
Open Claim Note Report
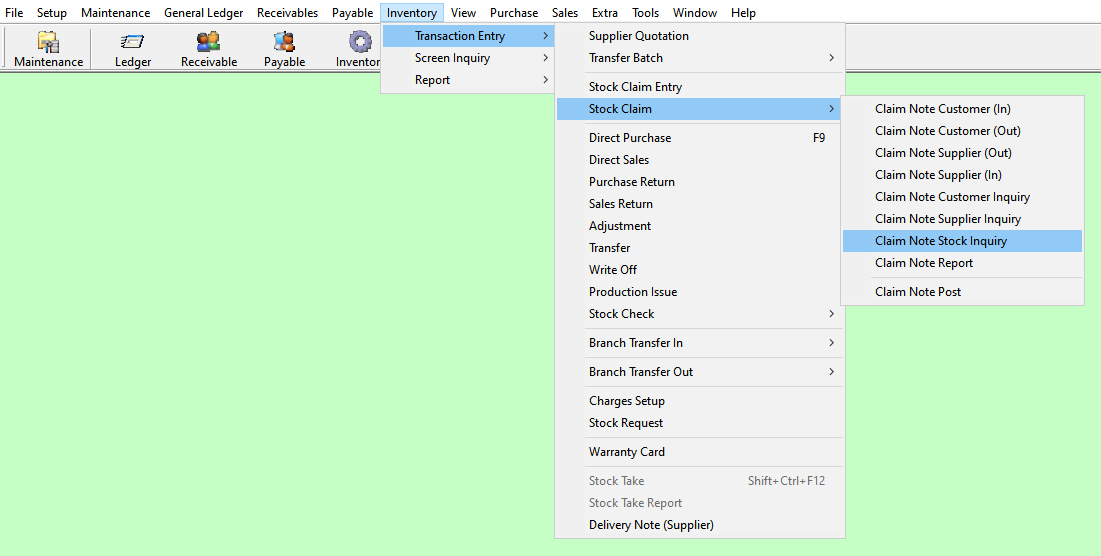(963, 263)
